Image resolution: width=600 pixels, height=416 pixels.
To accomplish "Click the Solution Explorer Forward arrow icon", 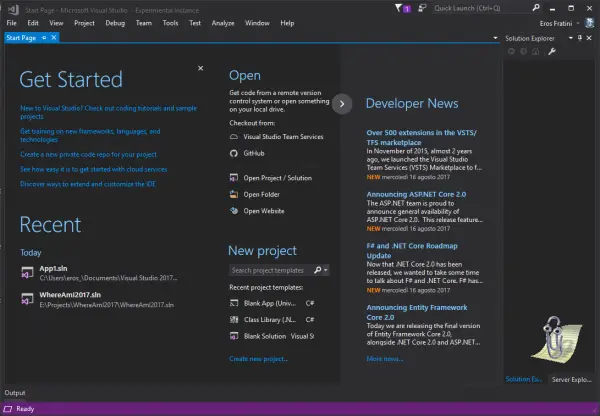I will tap(523, 51).
